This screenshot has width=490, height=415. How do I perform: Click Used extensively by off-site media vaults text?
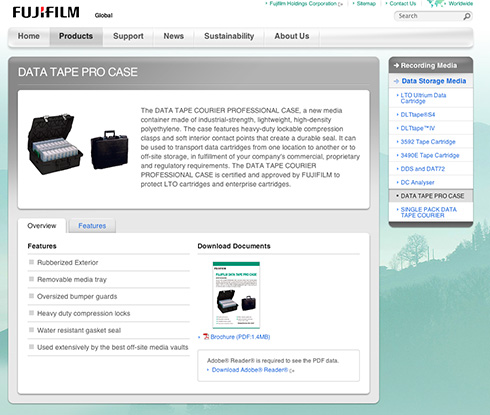112,347
